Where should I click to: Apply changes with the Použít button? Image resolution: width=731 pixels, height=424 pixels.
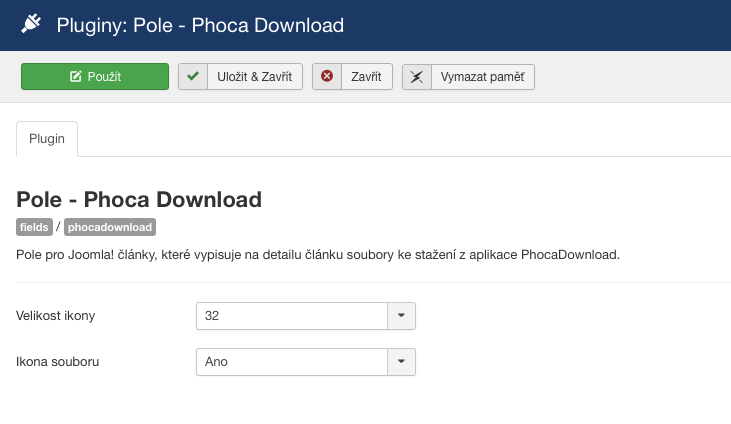click(x=95, y=77)
